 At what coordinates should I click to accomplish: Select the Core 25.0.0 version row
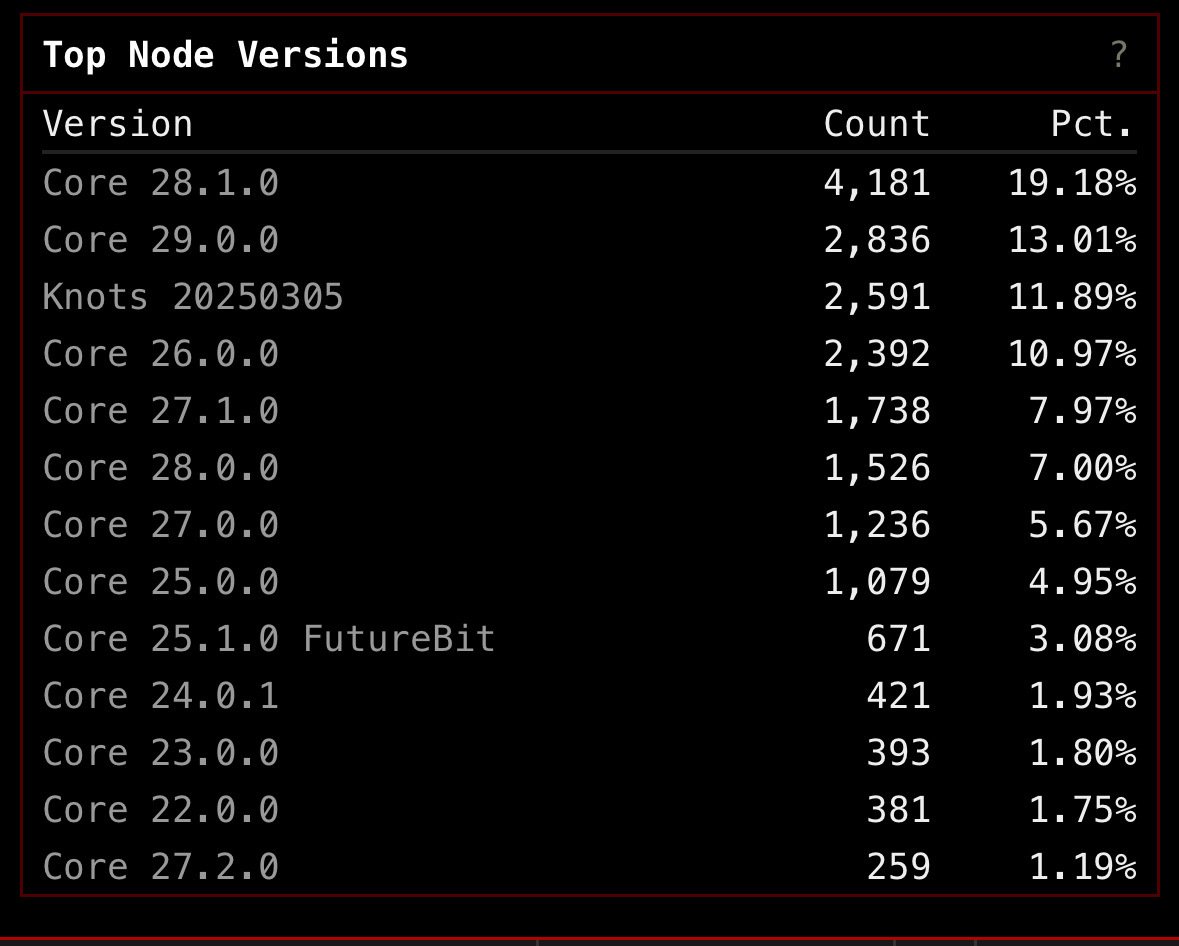point(590,581)
